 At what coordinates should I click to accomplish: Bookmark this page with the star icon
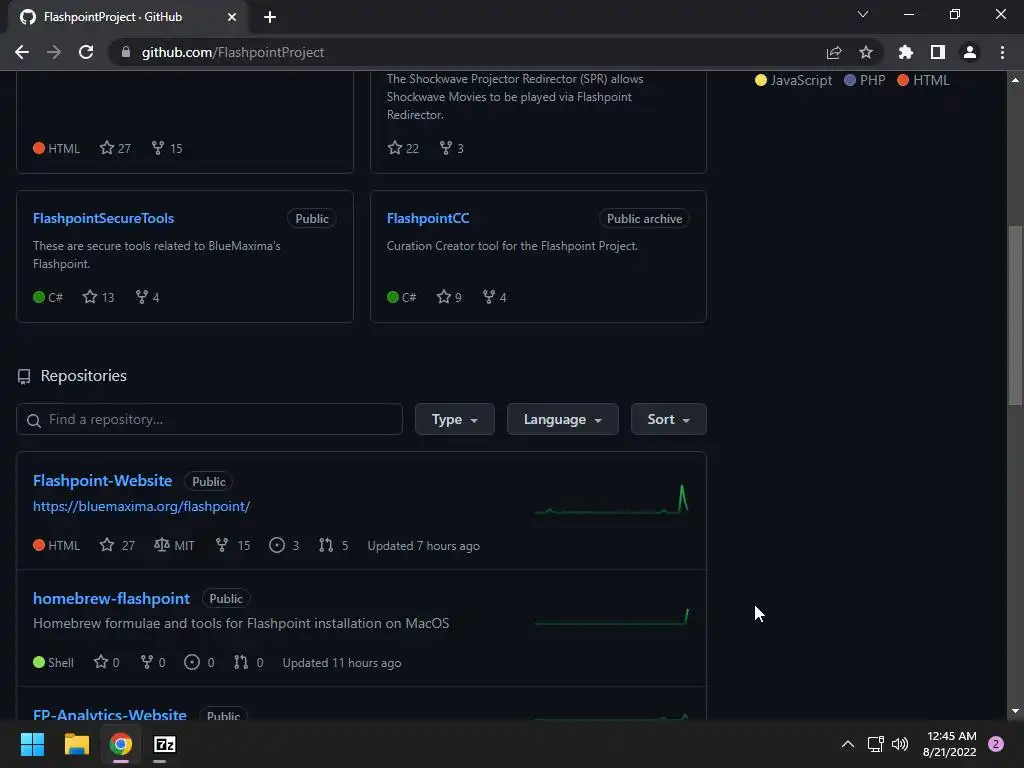click(x=866, y=52)
